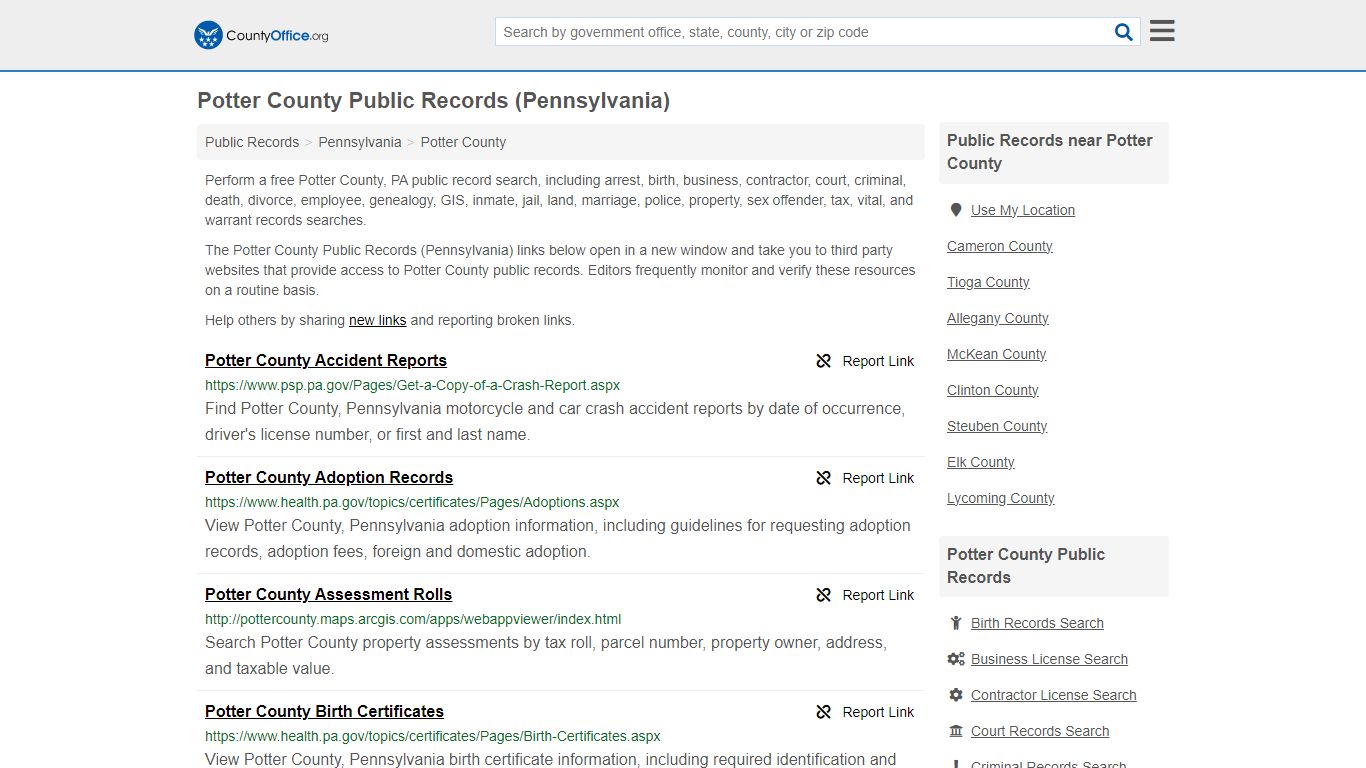Click the broken-link icon for Accident Reports
Image resolution: width=1366 pixels, height=768 pixels.
[x=824, y=361]
